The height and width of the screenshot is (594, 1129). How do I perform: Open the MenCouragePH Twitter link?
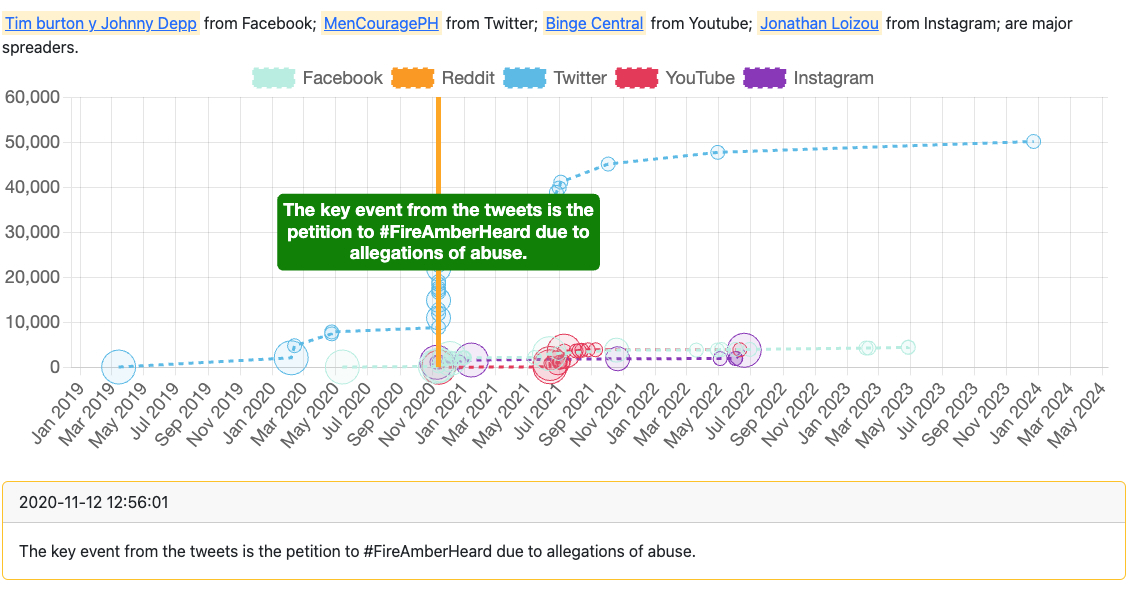pyautogui.click(x=381, y=23)
